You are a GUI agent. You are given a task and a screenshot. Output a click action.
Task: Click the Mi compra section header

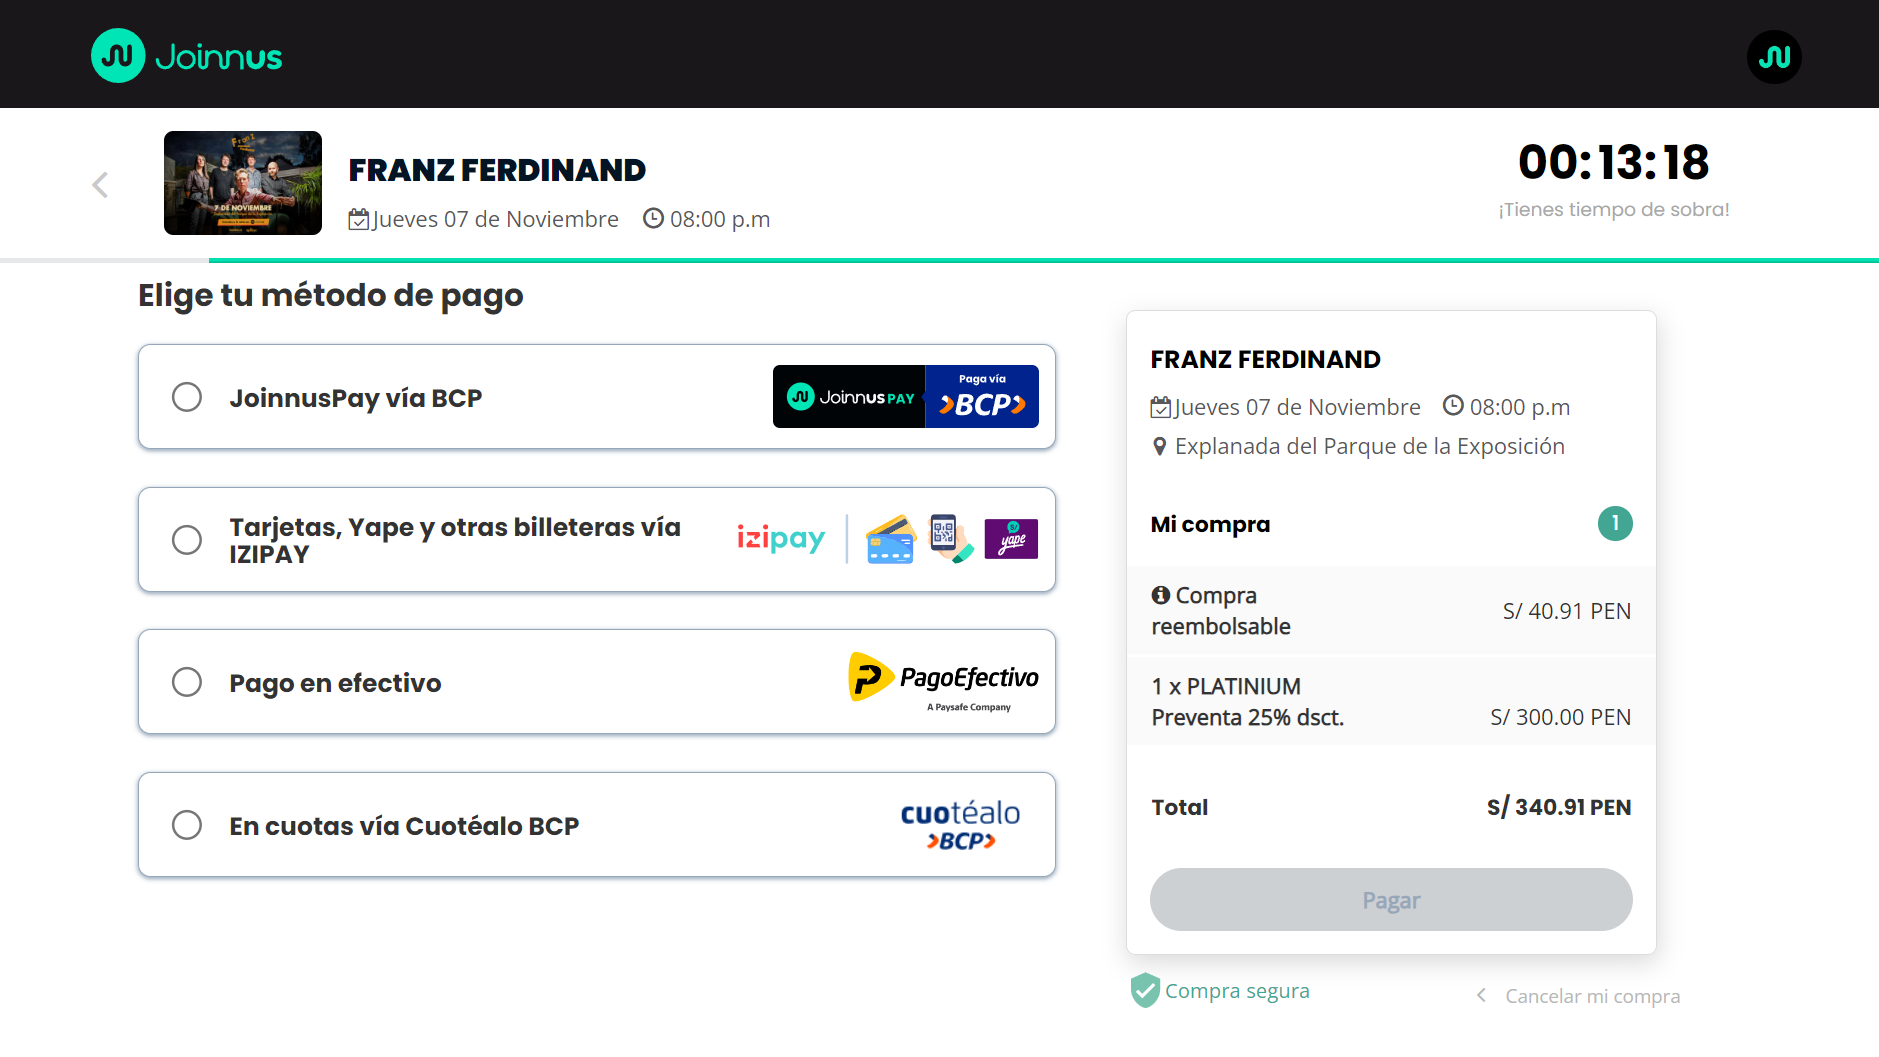(1210, 524)
